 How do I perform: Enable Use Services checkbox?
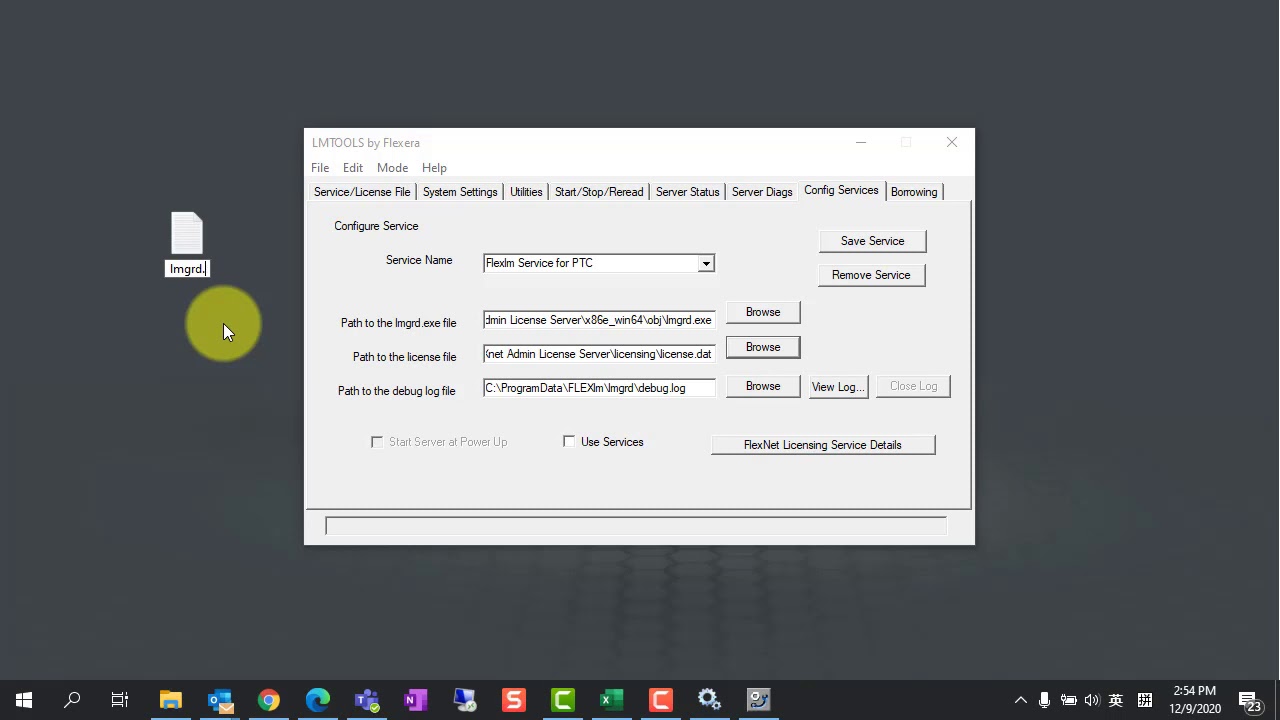(x=569, y=441)
